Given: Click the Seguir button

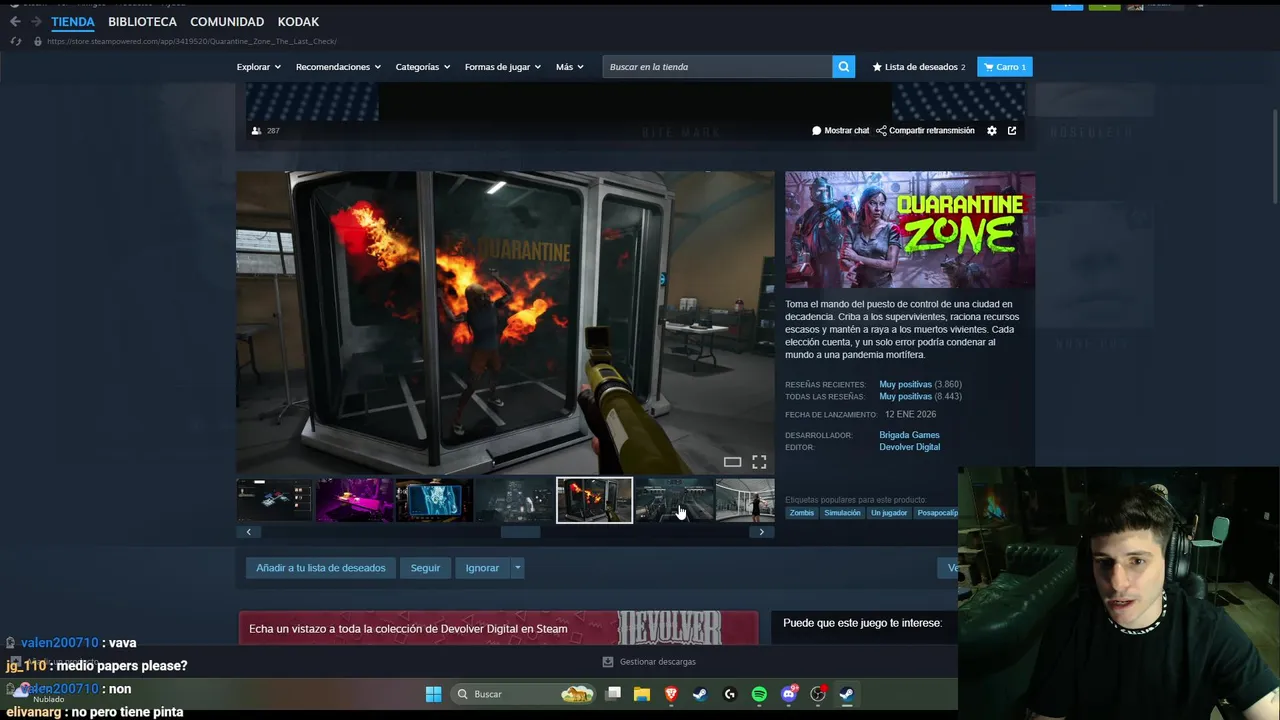Looking at the screenshot, I should [425, 568].
